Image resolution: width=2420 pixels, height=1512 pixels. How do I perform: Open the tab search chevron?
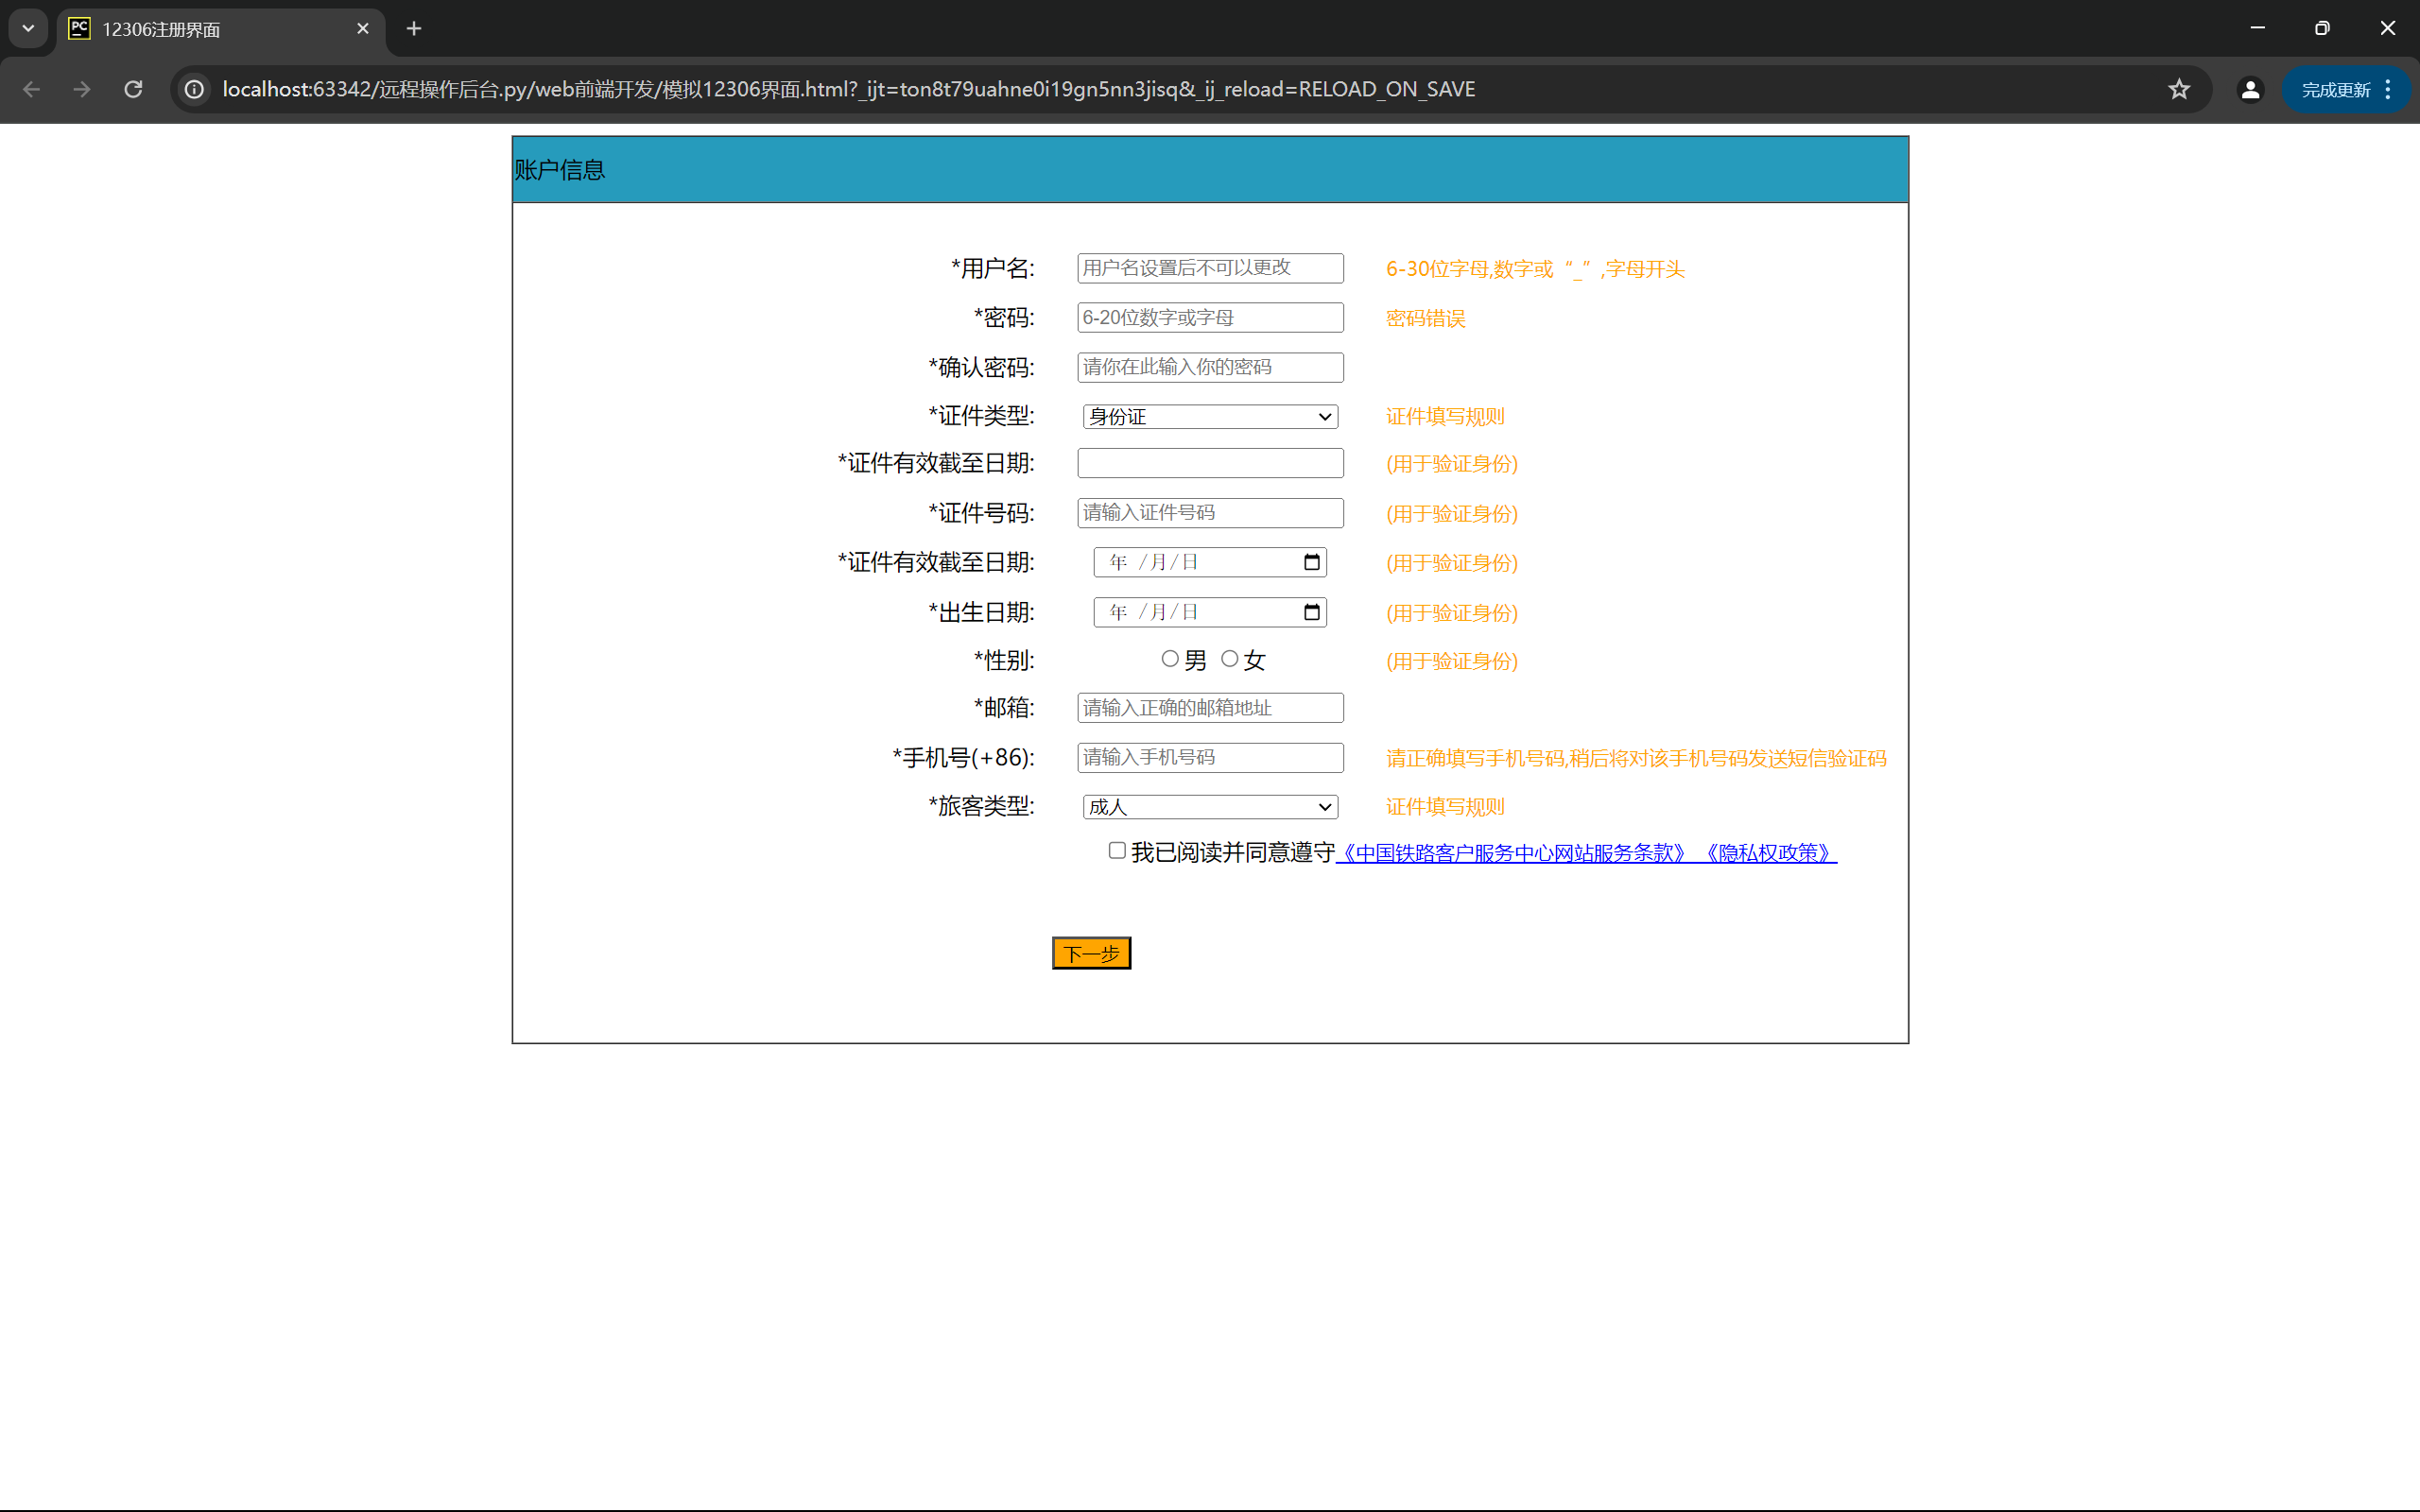tap(28, 29)
